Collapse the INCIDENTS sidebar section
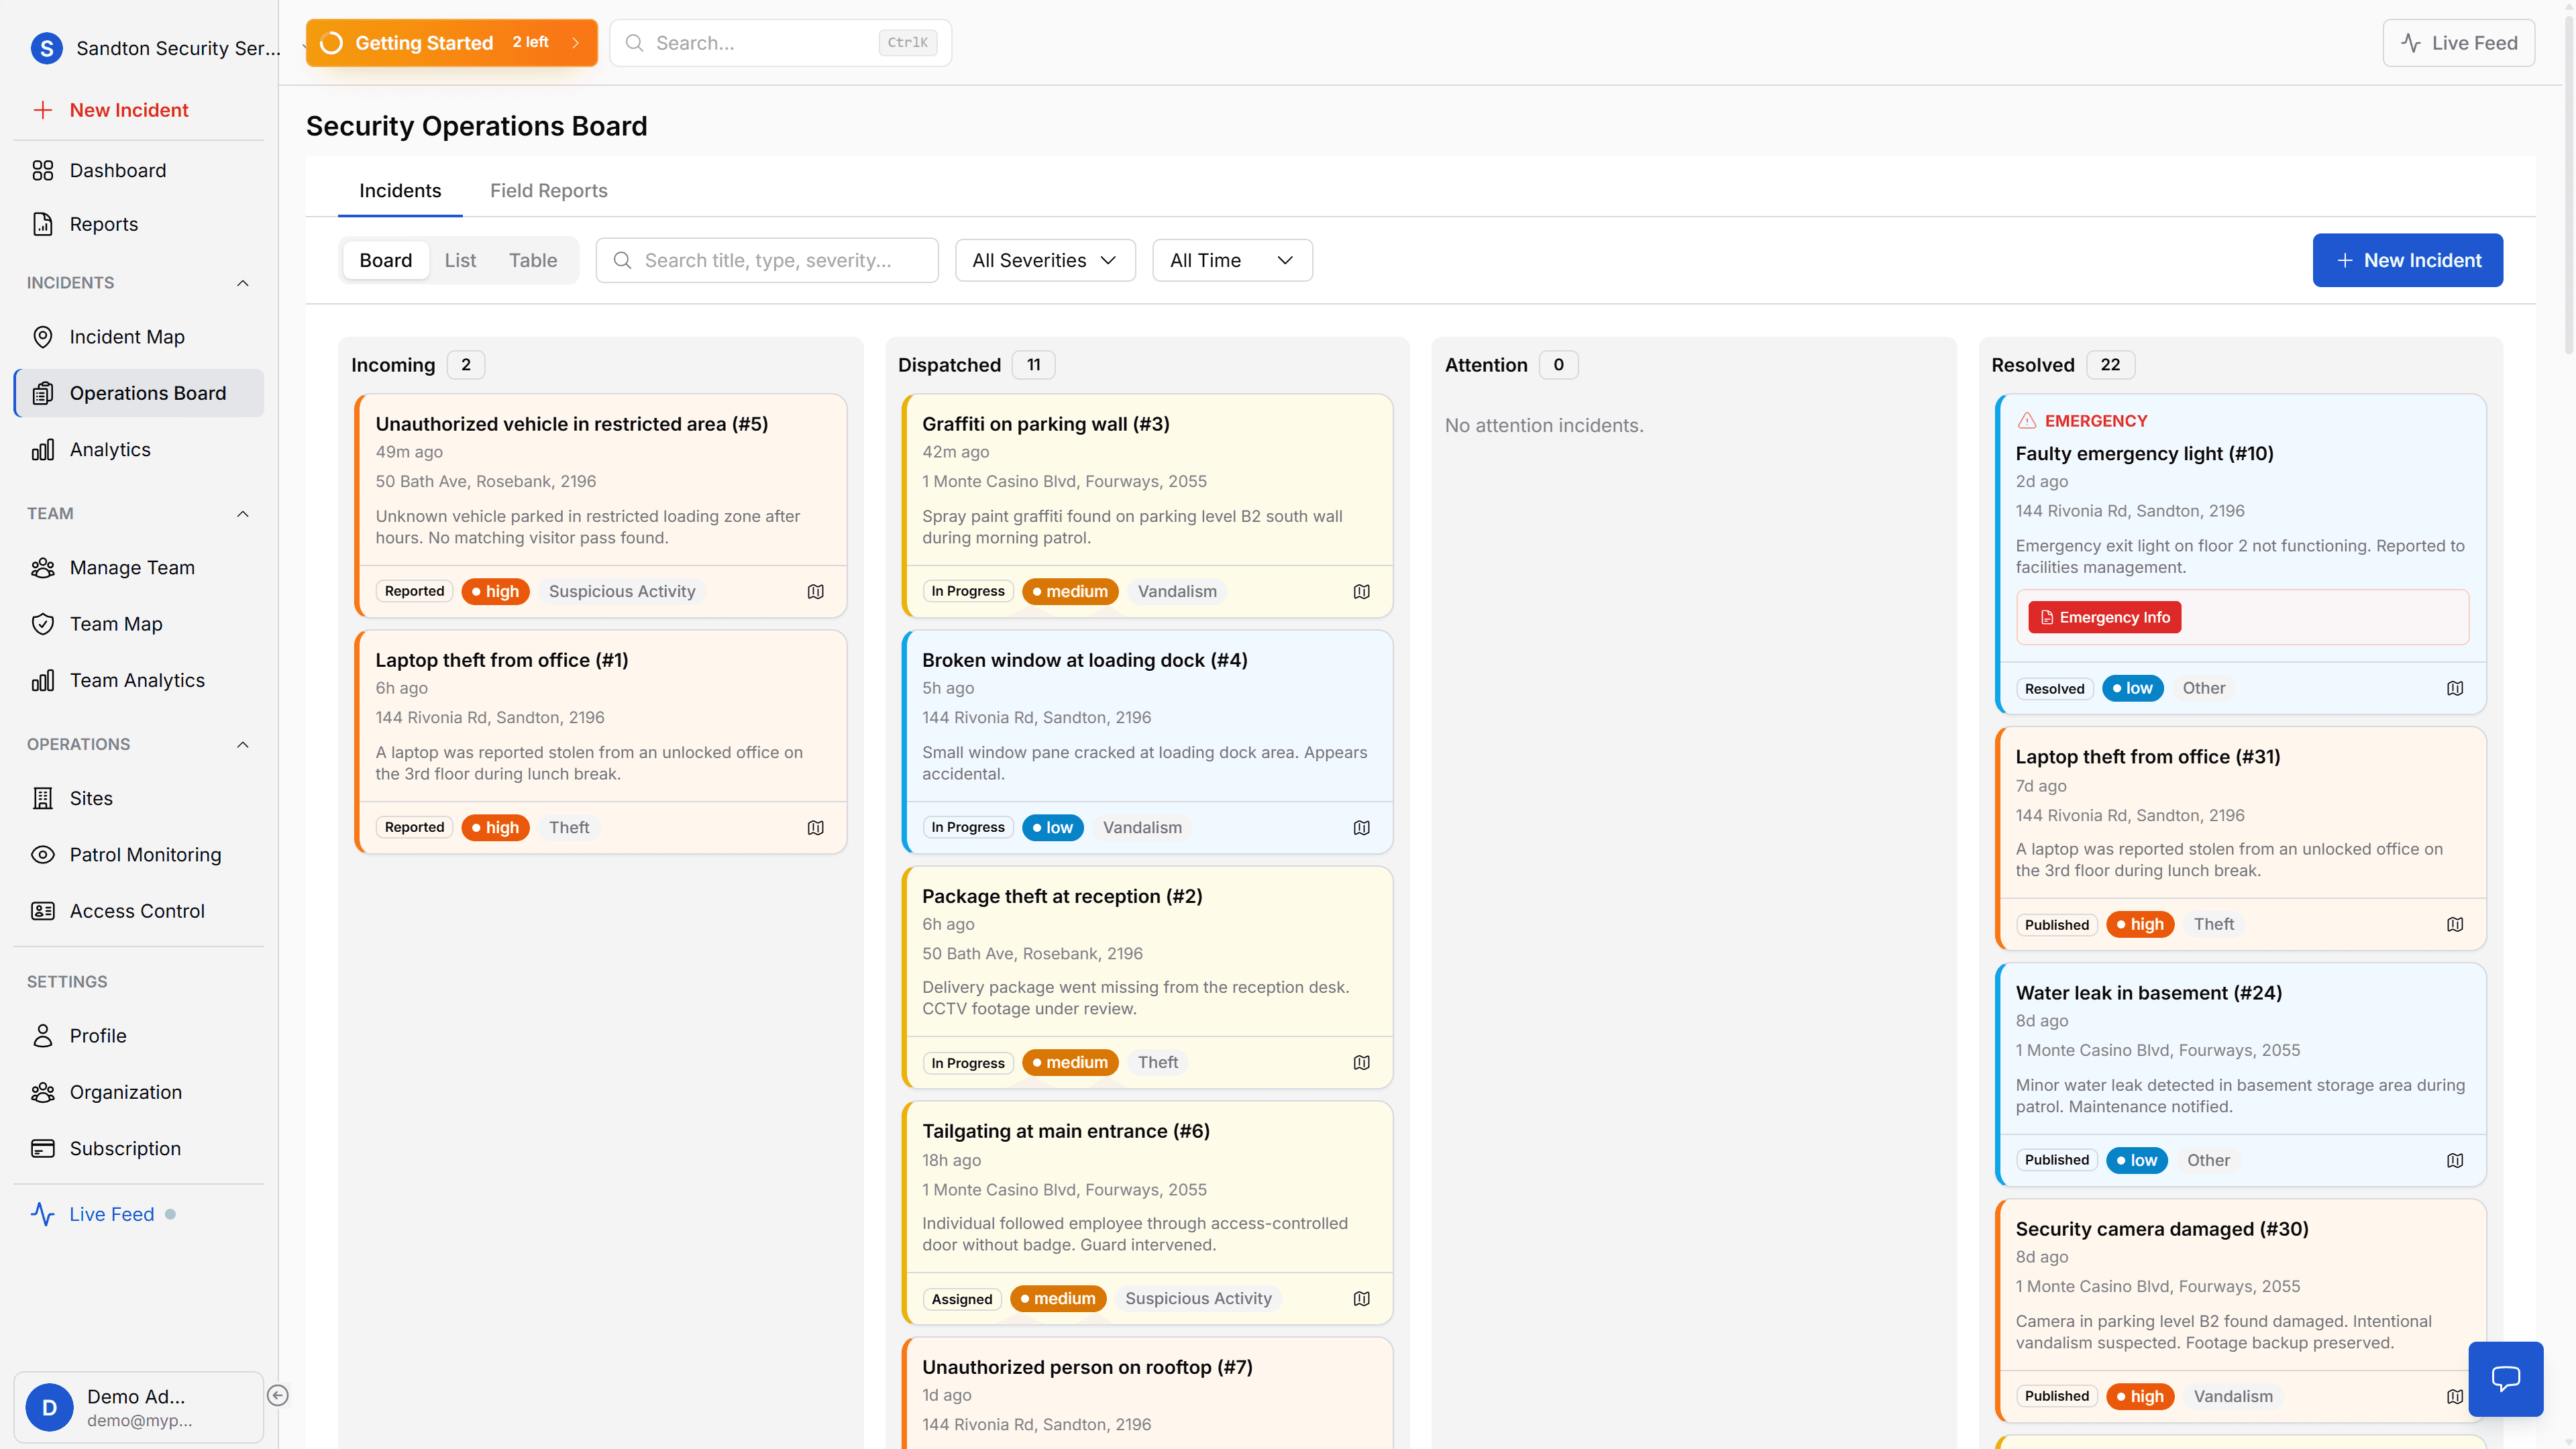The image size is (2576, 1449). 242,283
